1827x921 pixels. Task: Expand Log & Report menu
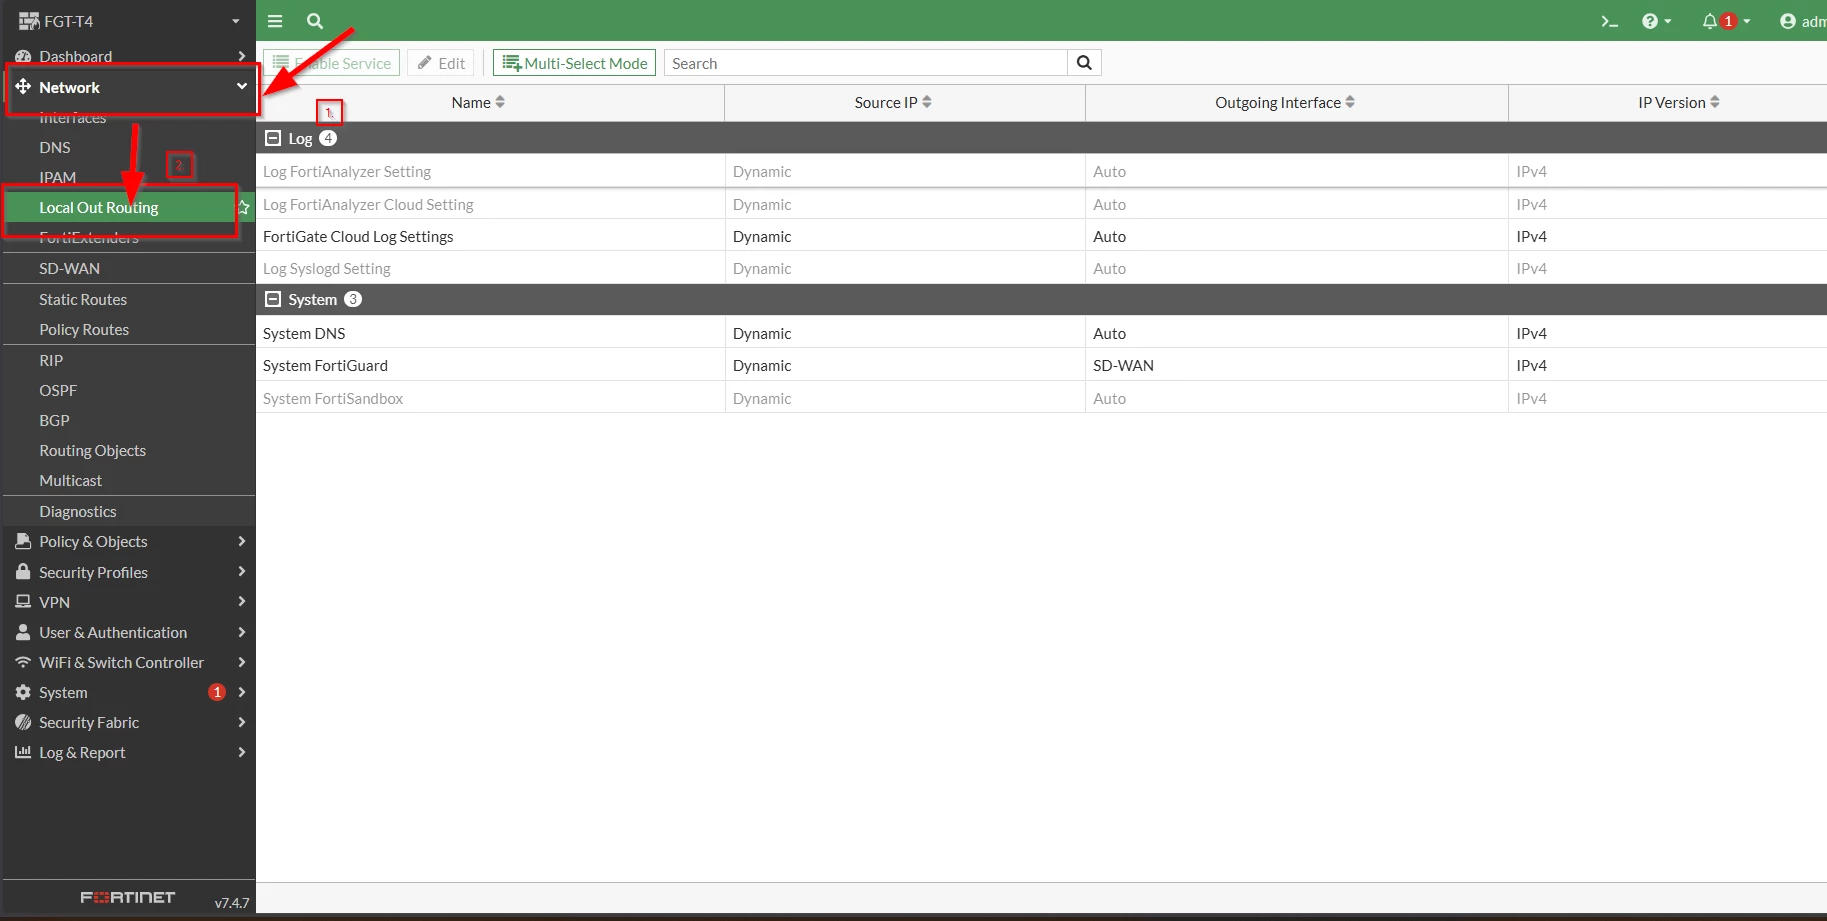(128, 752)
